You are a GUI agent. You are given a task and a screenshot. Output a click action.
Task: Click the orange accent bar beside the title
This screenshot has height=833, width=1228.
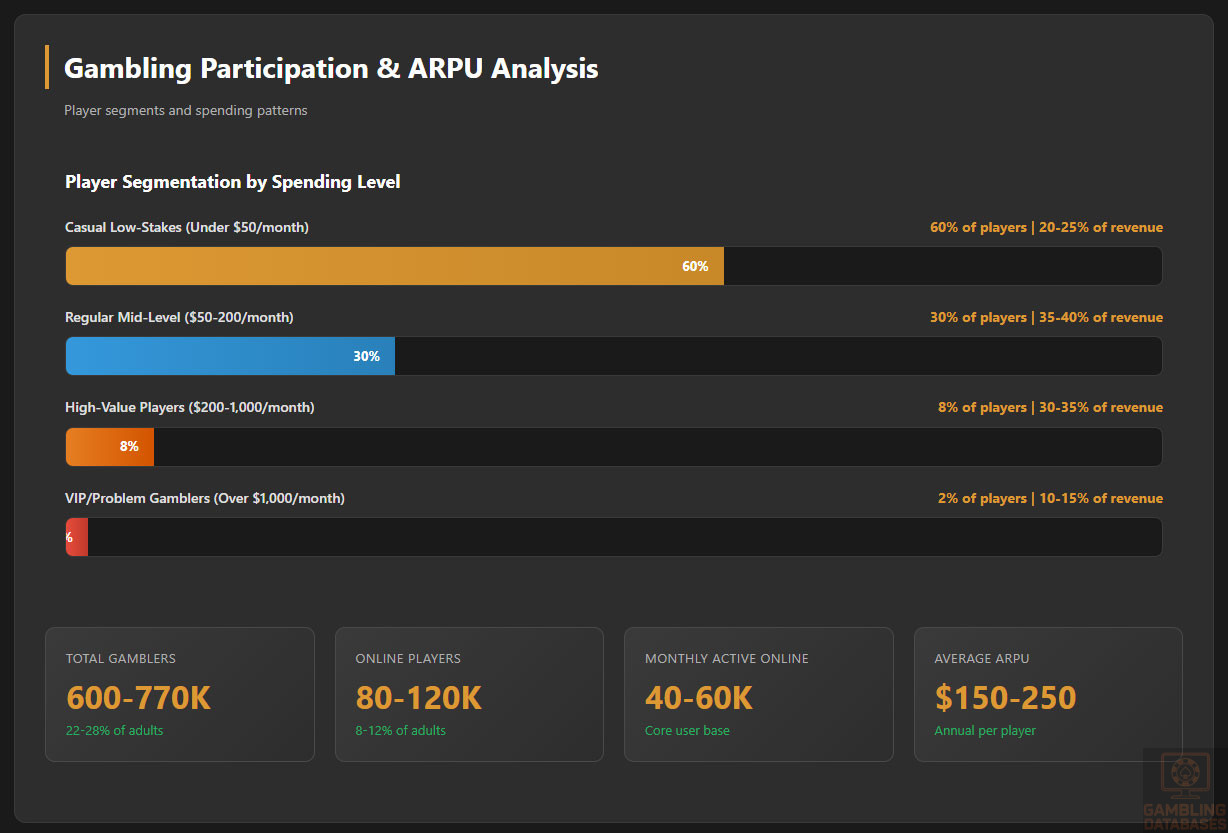coord(47,68)
